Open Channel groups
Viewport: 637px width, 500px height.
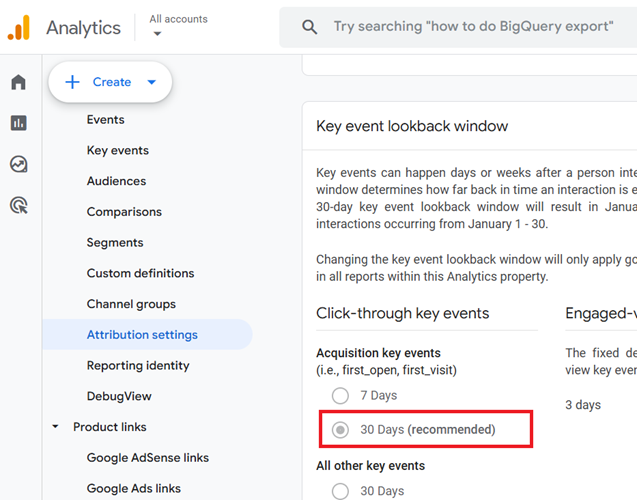coord(131,304)
